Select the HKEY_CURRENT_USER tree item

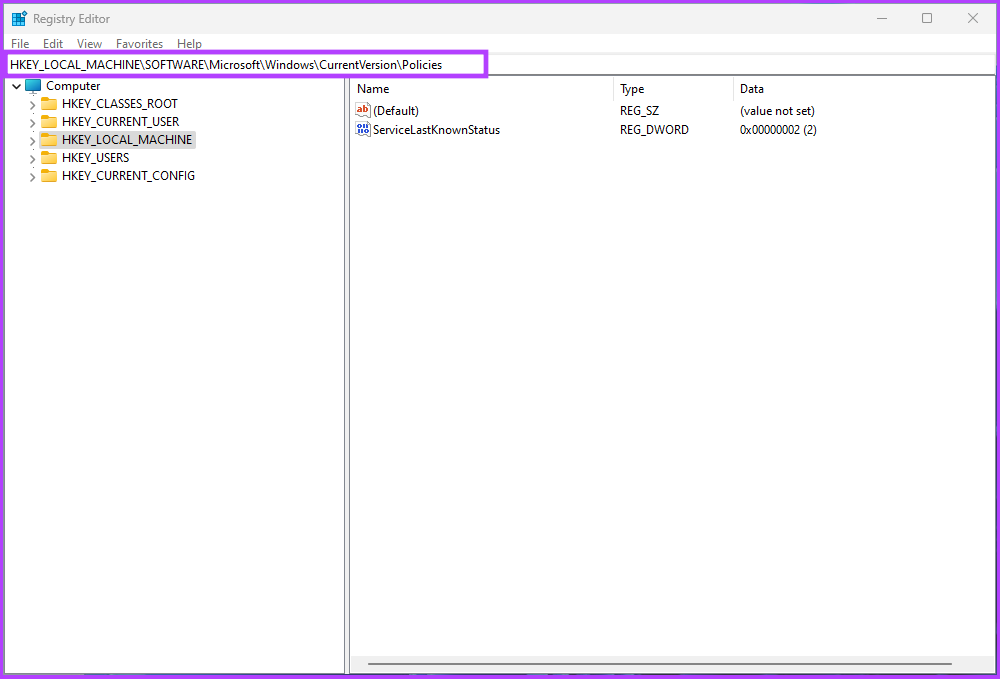(x=120, y=122)
